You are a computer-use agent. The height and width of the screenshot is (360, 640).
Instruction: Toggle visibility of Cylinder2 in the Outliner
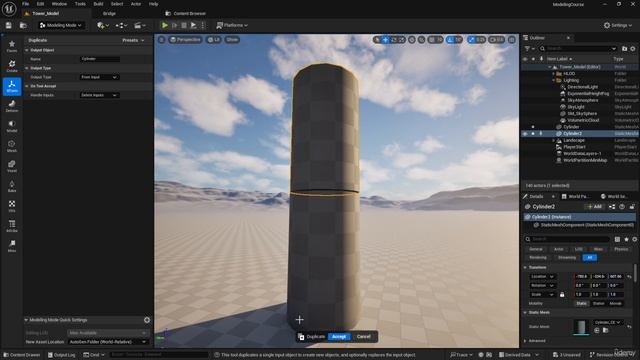(x=525, y=133)
